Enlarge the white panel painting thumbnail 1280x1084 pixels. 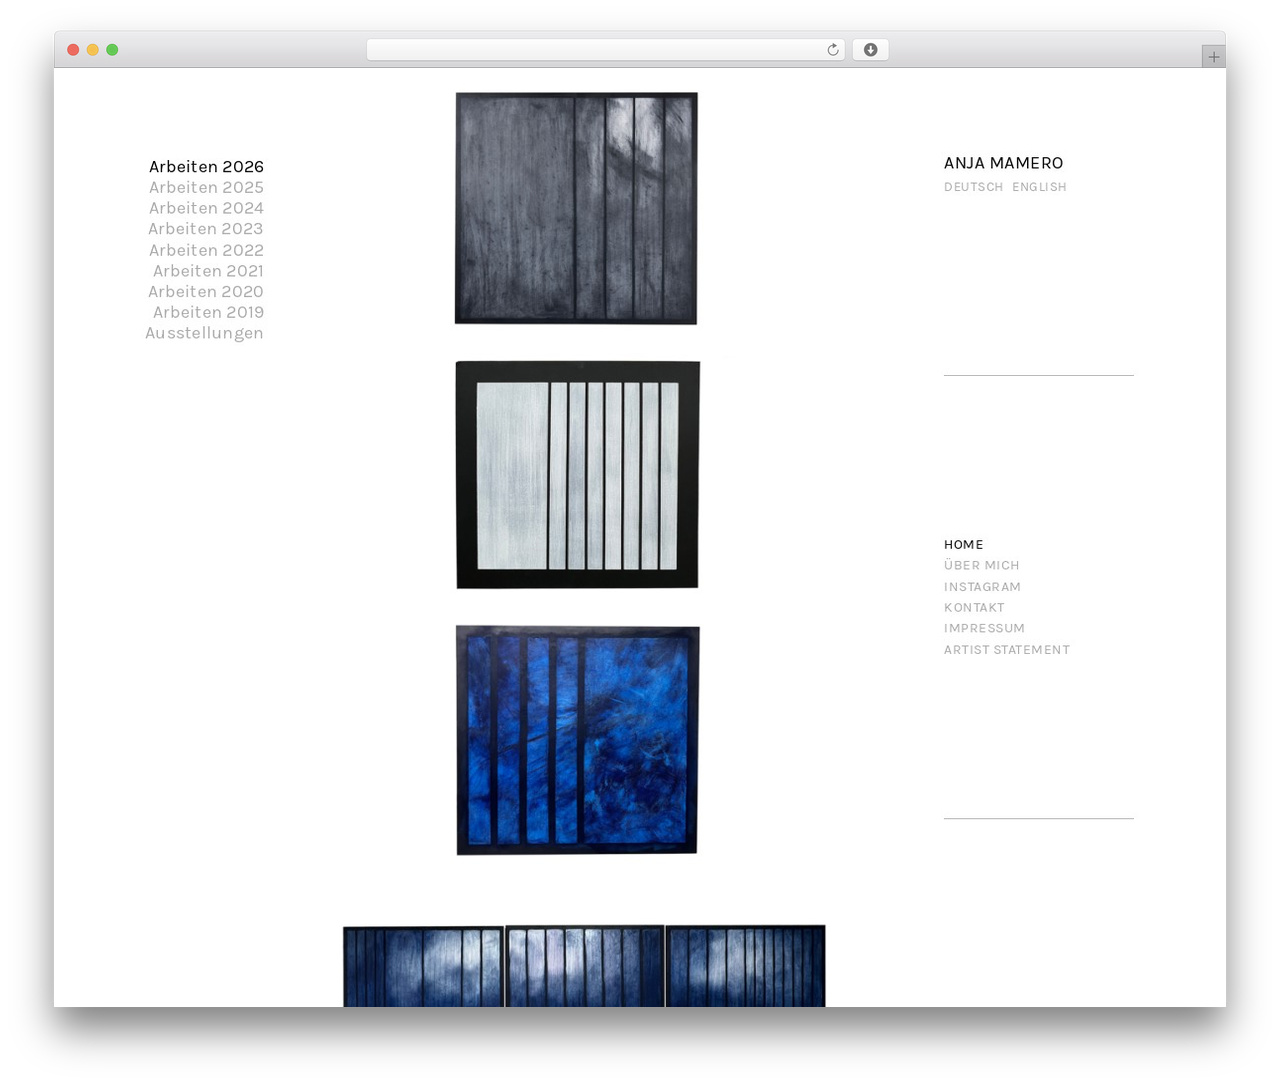577,475
